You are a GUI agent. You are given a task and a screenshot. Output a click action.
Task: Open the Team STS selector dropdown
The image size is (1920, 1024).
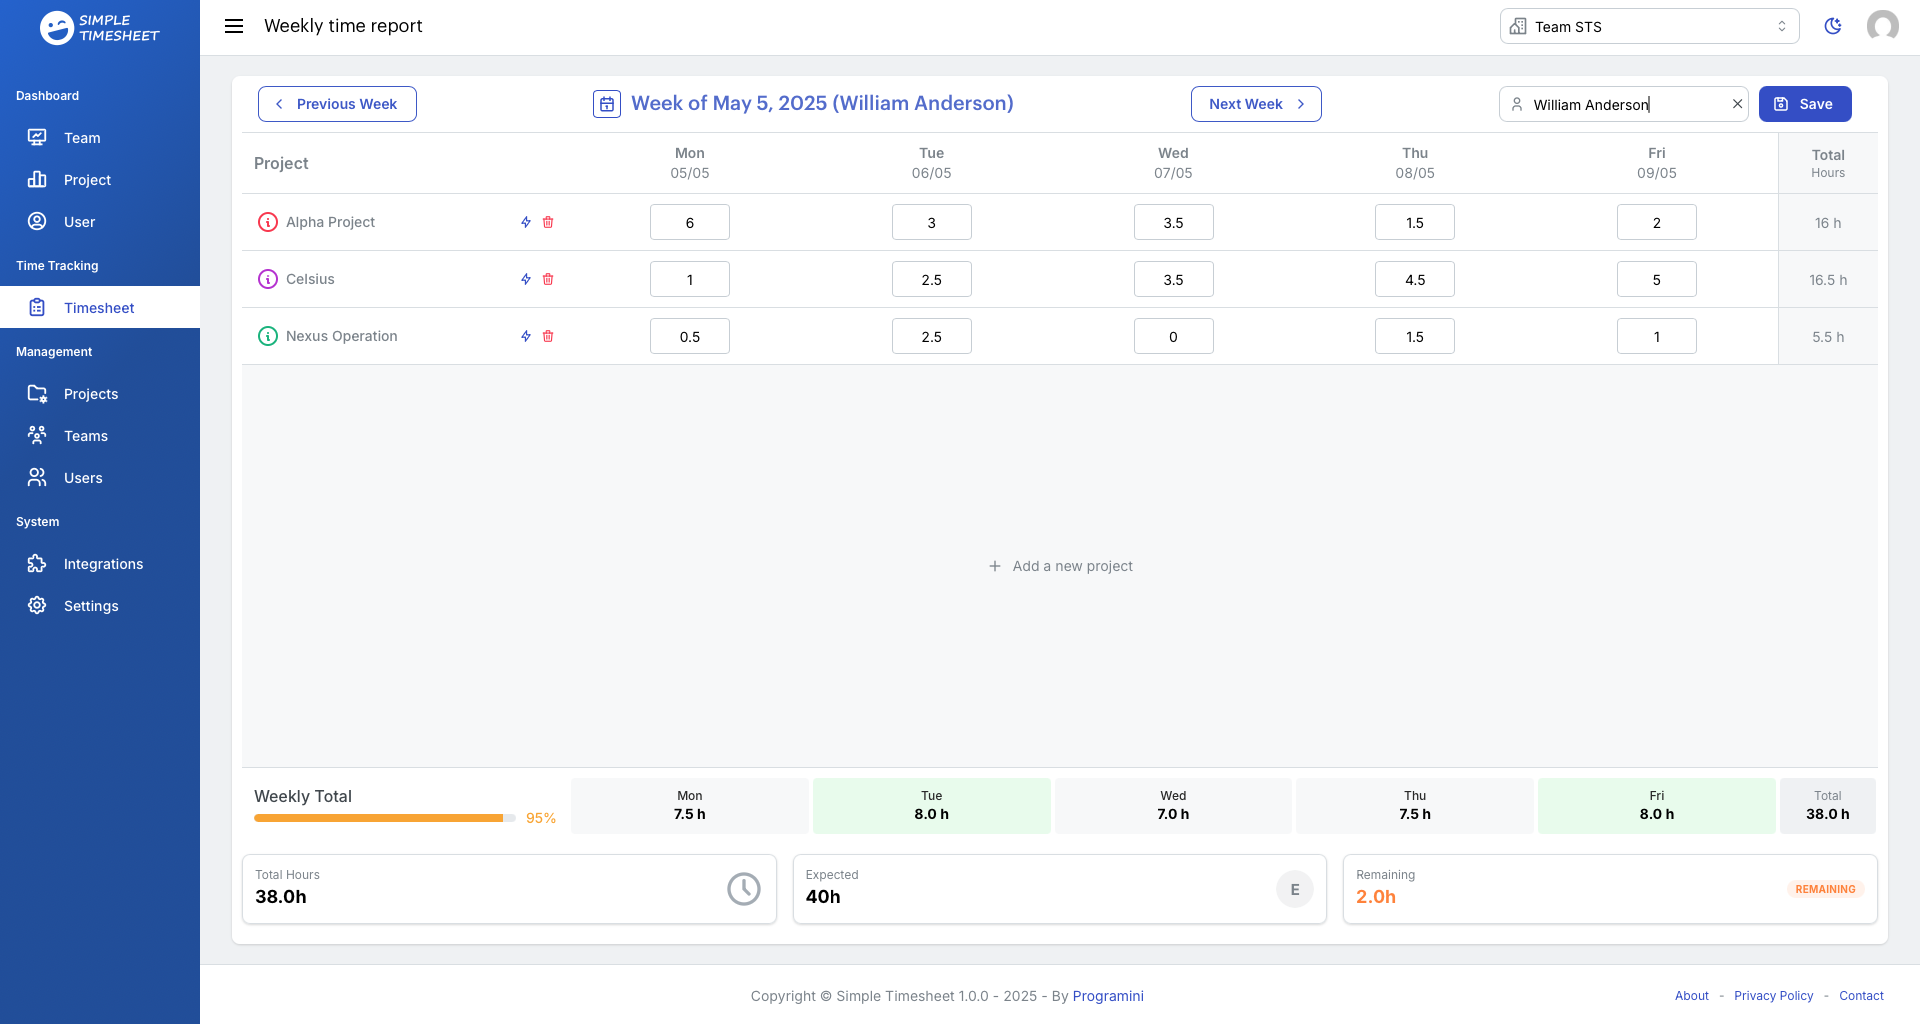(1648, 26)
